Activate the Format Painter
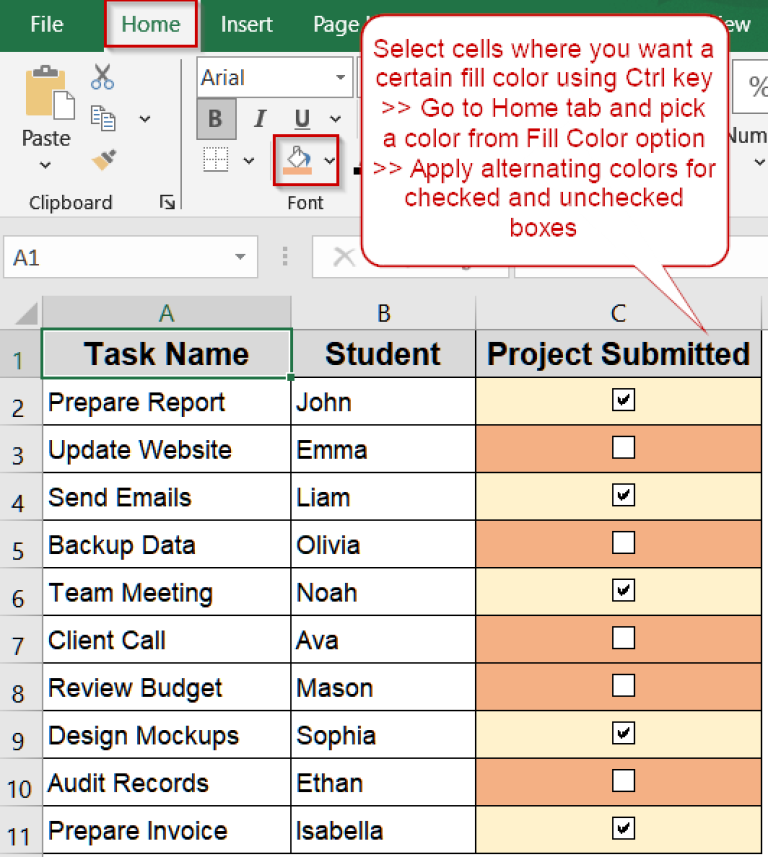Viewport: 768px width, 857px height. tap(103, 158)
